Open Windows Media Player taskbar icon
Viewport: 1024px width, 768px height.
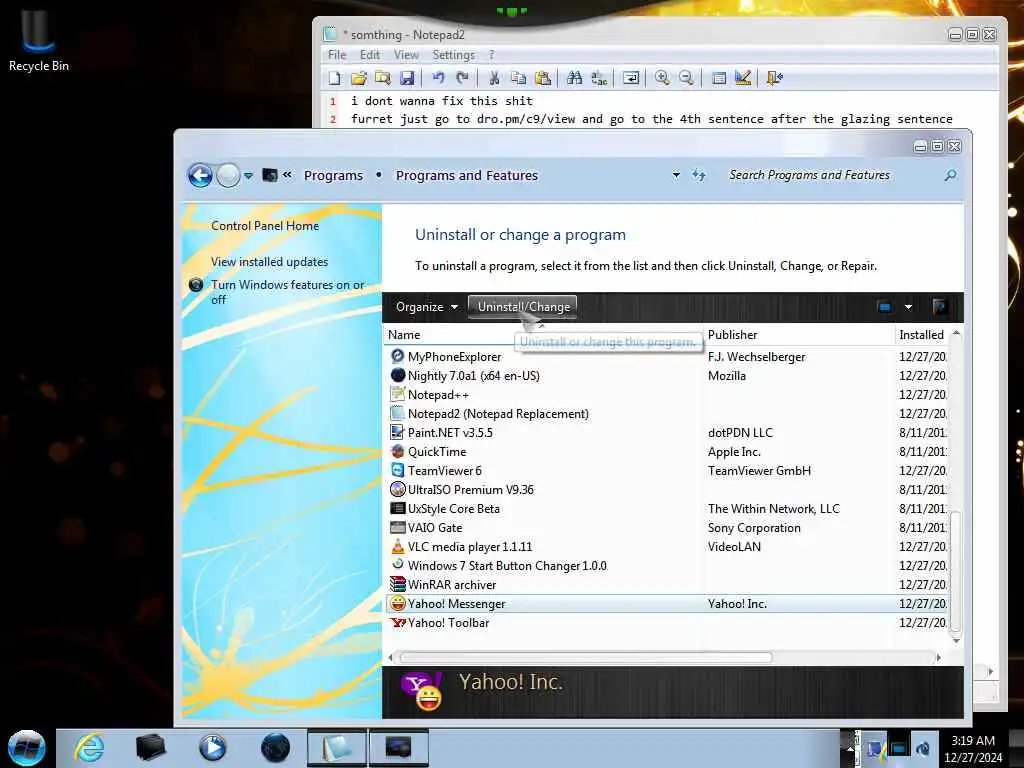point(212,748)
